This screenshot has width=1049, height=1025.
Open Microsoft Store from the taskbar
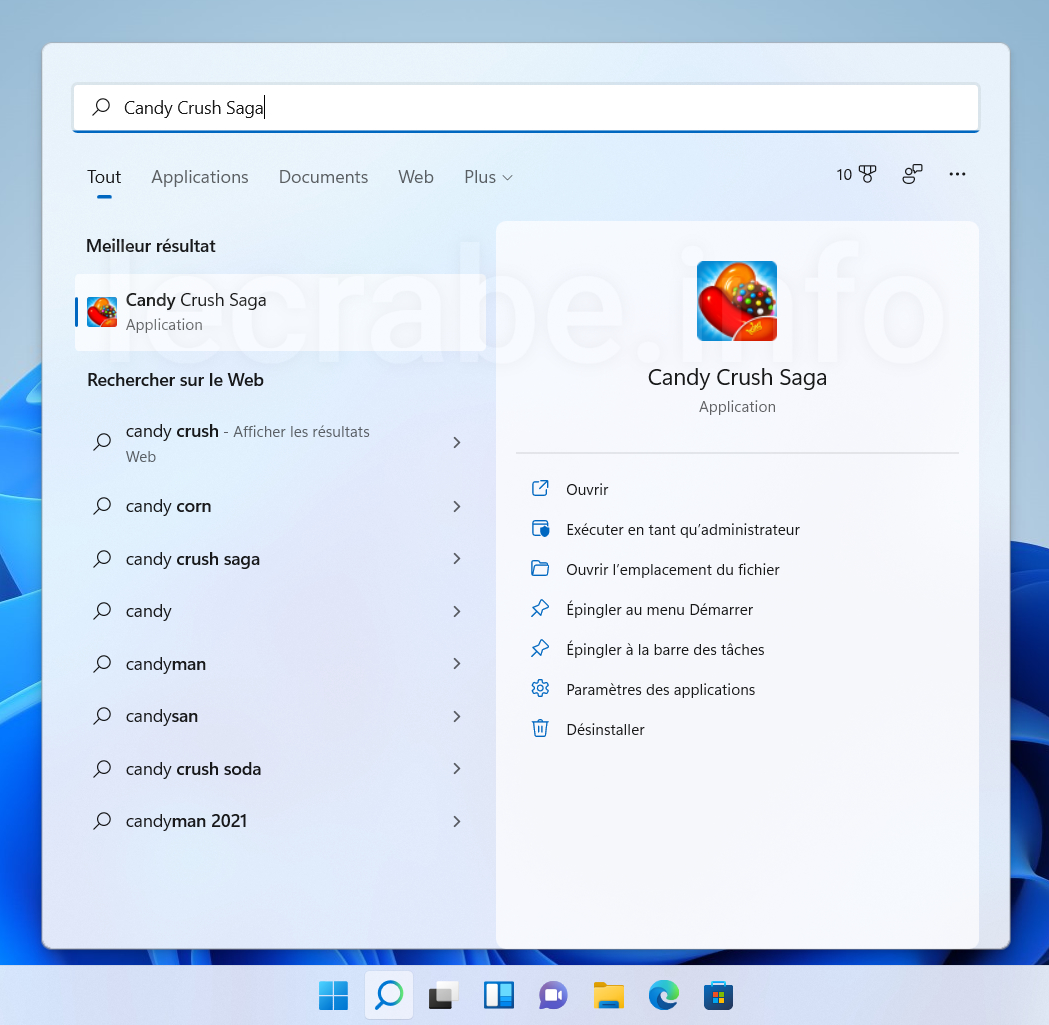point(719,996)
